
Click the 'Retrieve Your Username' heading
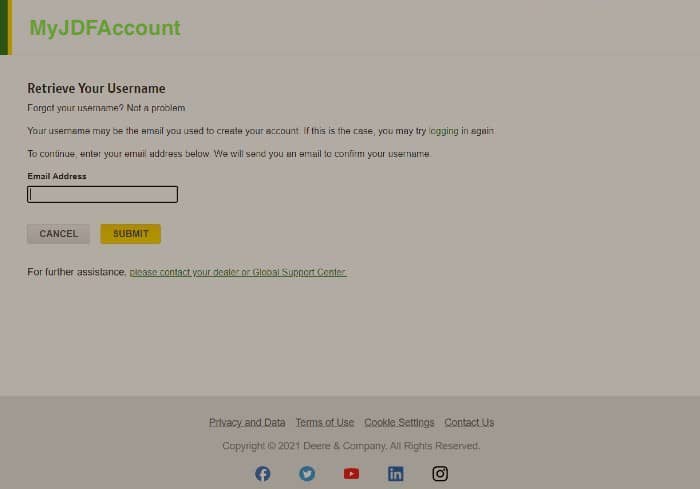tap(96, 88)
